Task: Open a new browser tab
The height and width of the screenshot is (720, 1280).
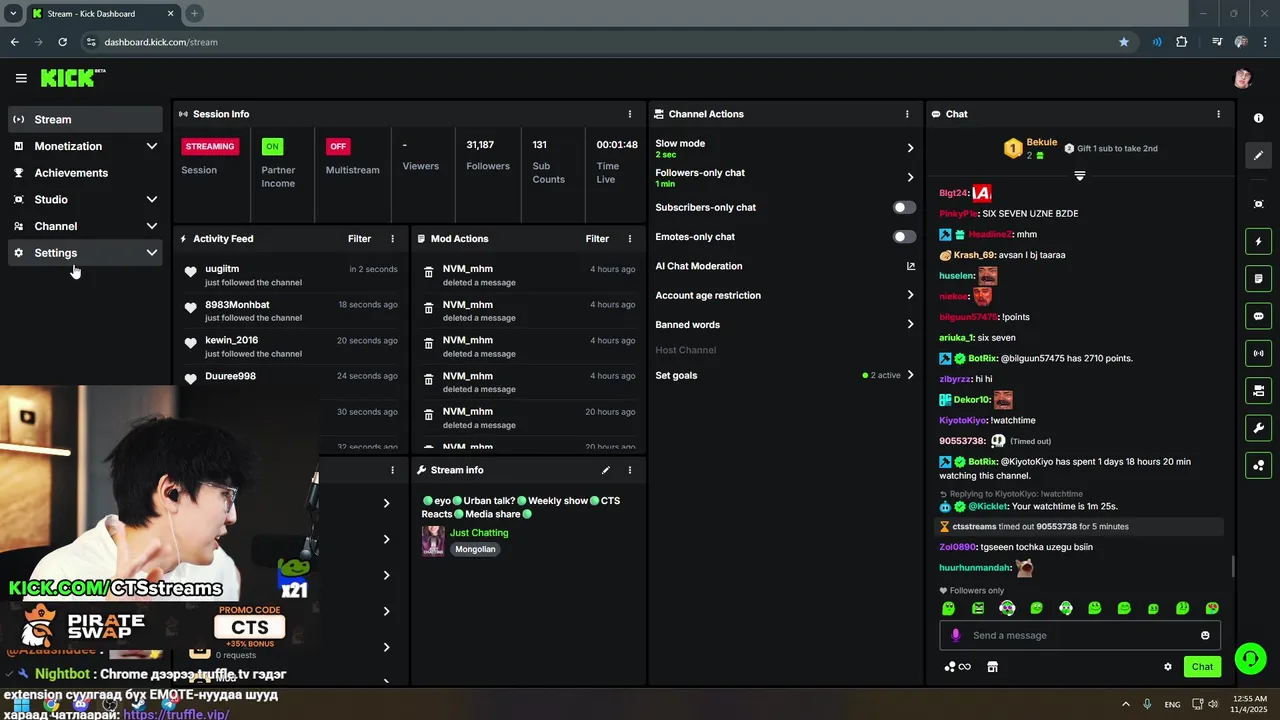Action: [x=194, y=13]
